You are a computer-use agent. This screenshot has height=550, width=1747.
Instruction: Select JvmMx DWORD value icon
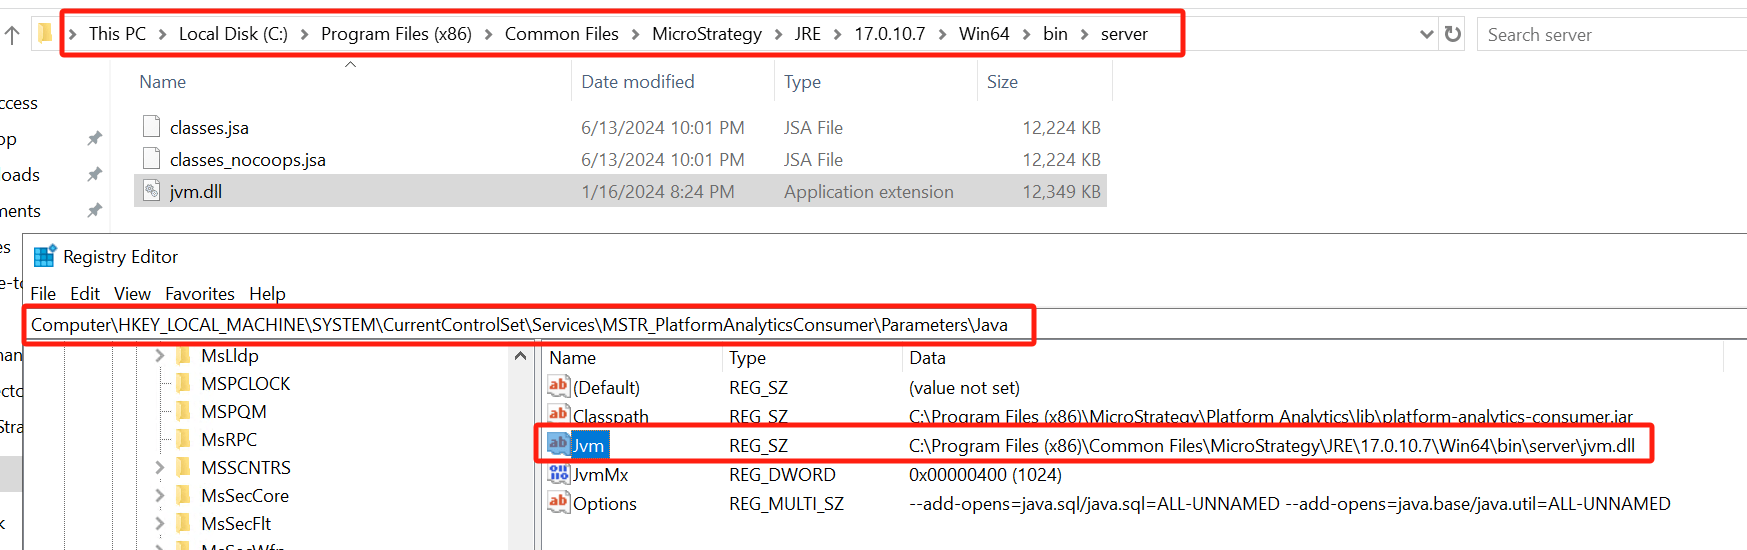coord(558,473)
